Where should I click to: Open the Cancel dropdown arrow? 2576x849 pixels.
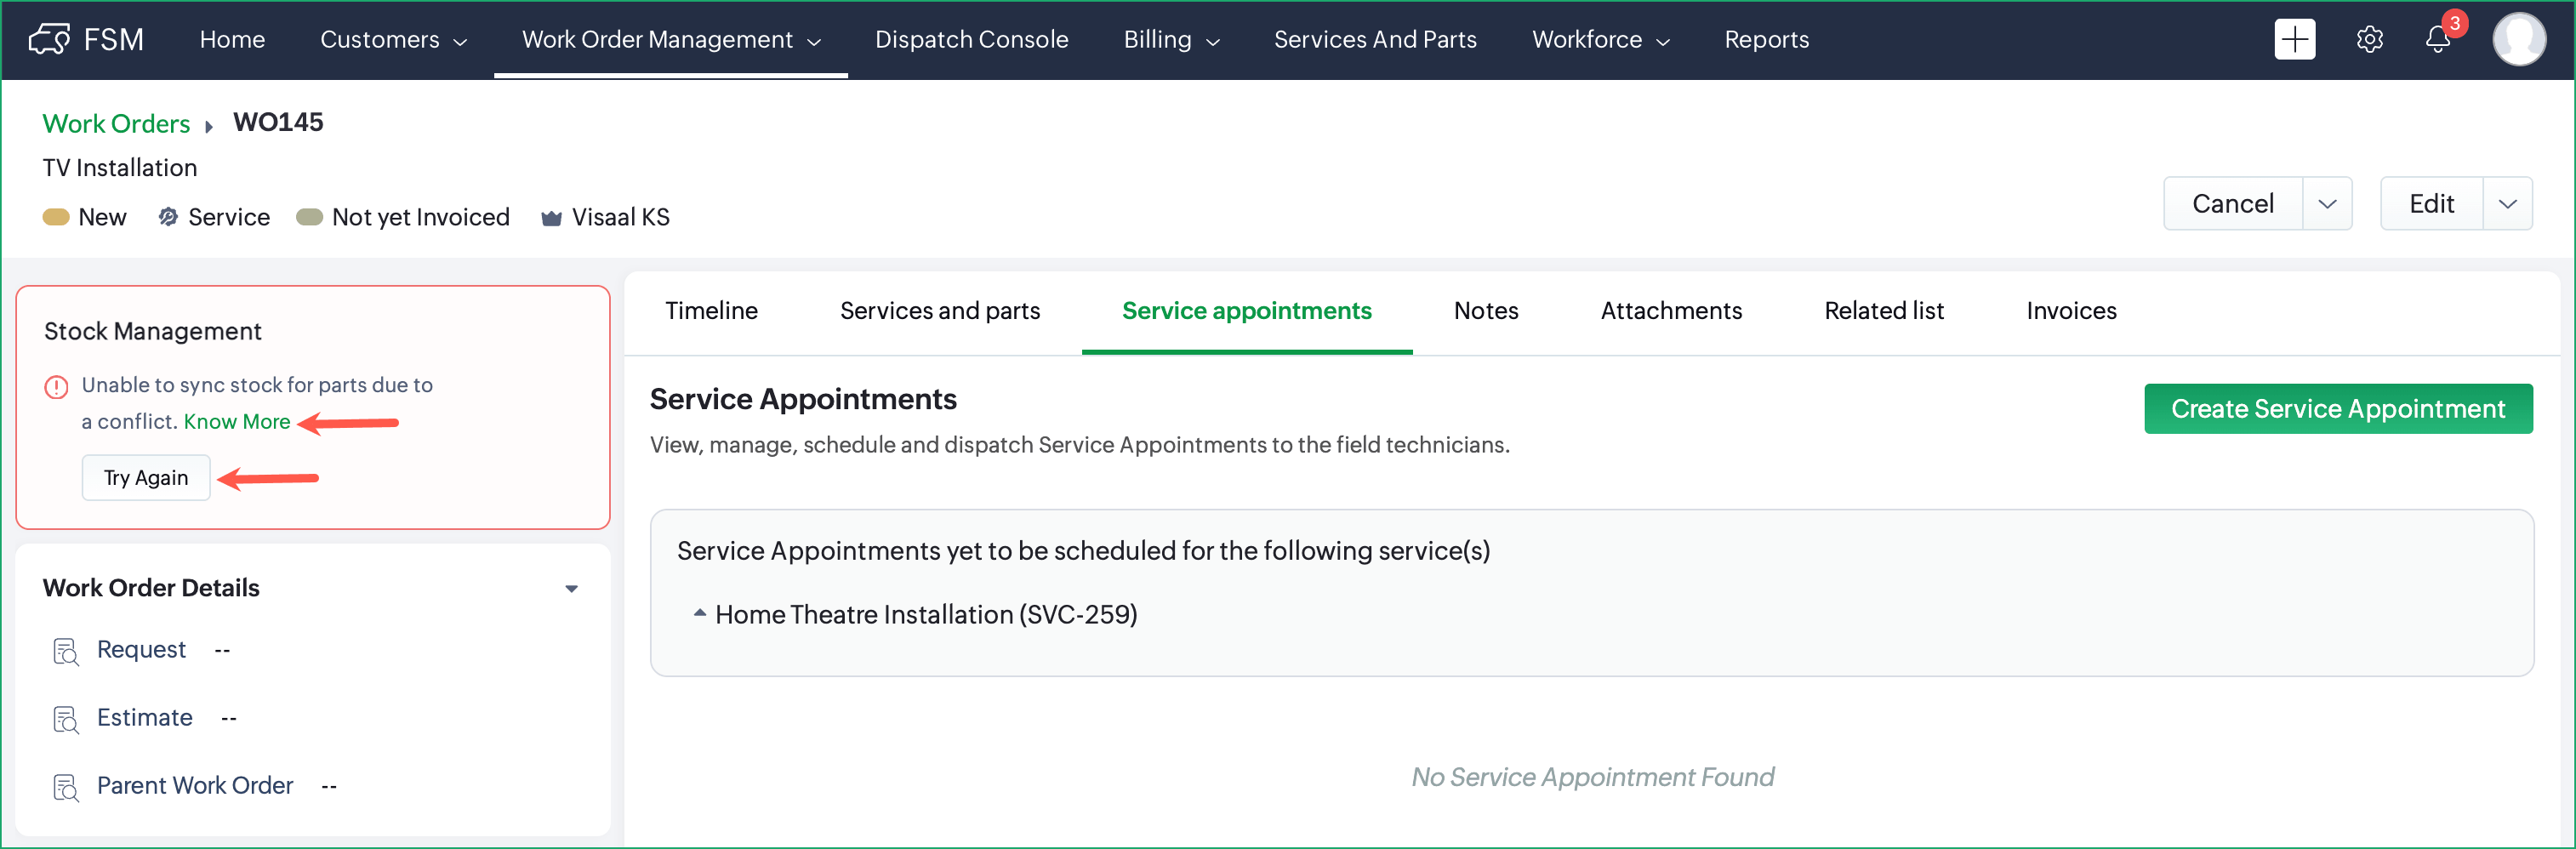click(x=2327, y=204)
